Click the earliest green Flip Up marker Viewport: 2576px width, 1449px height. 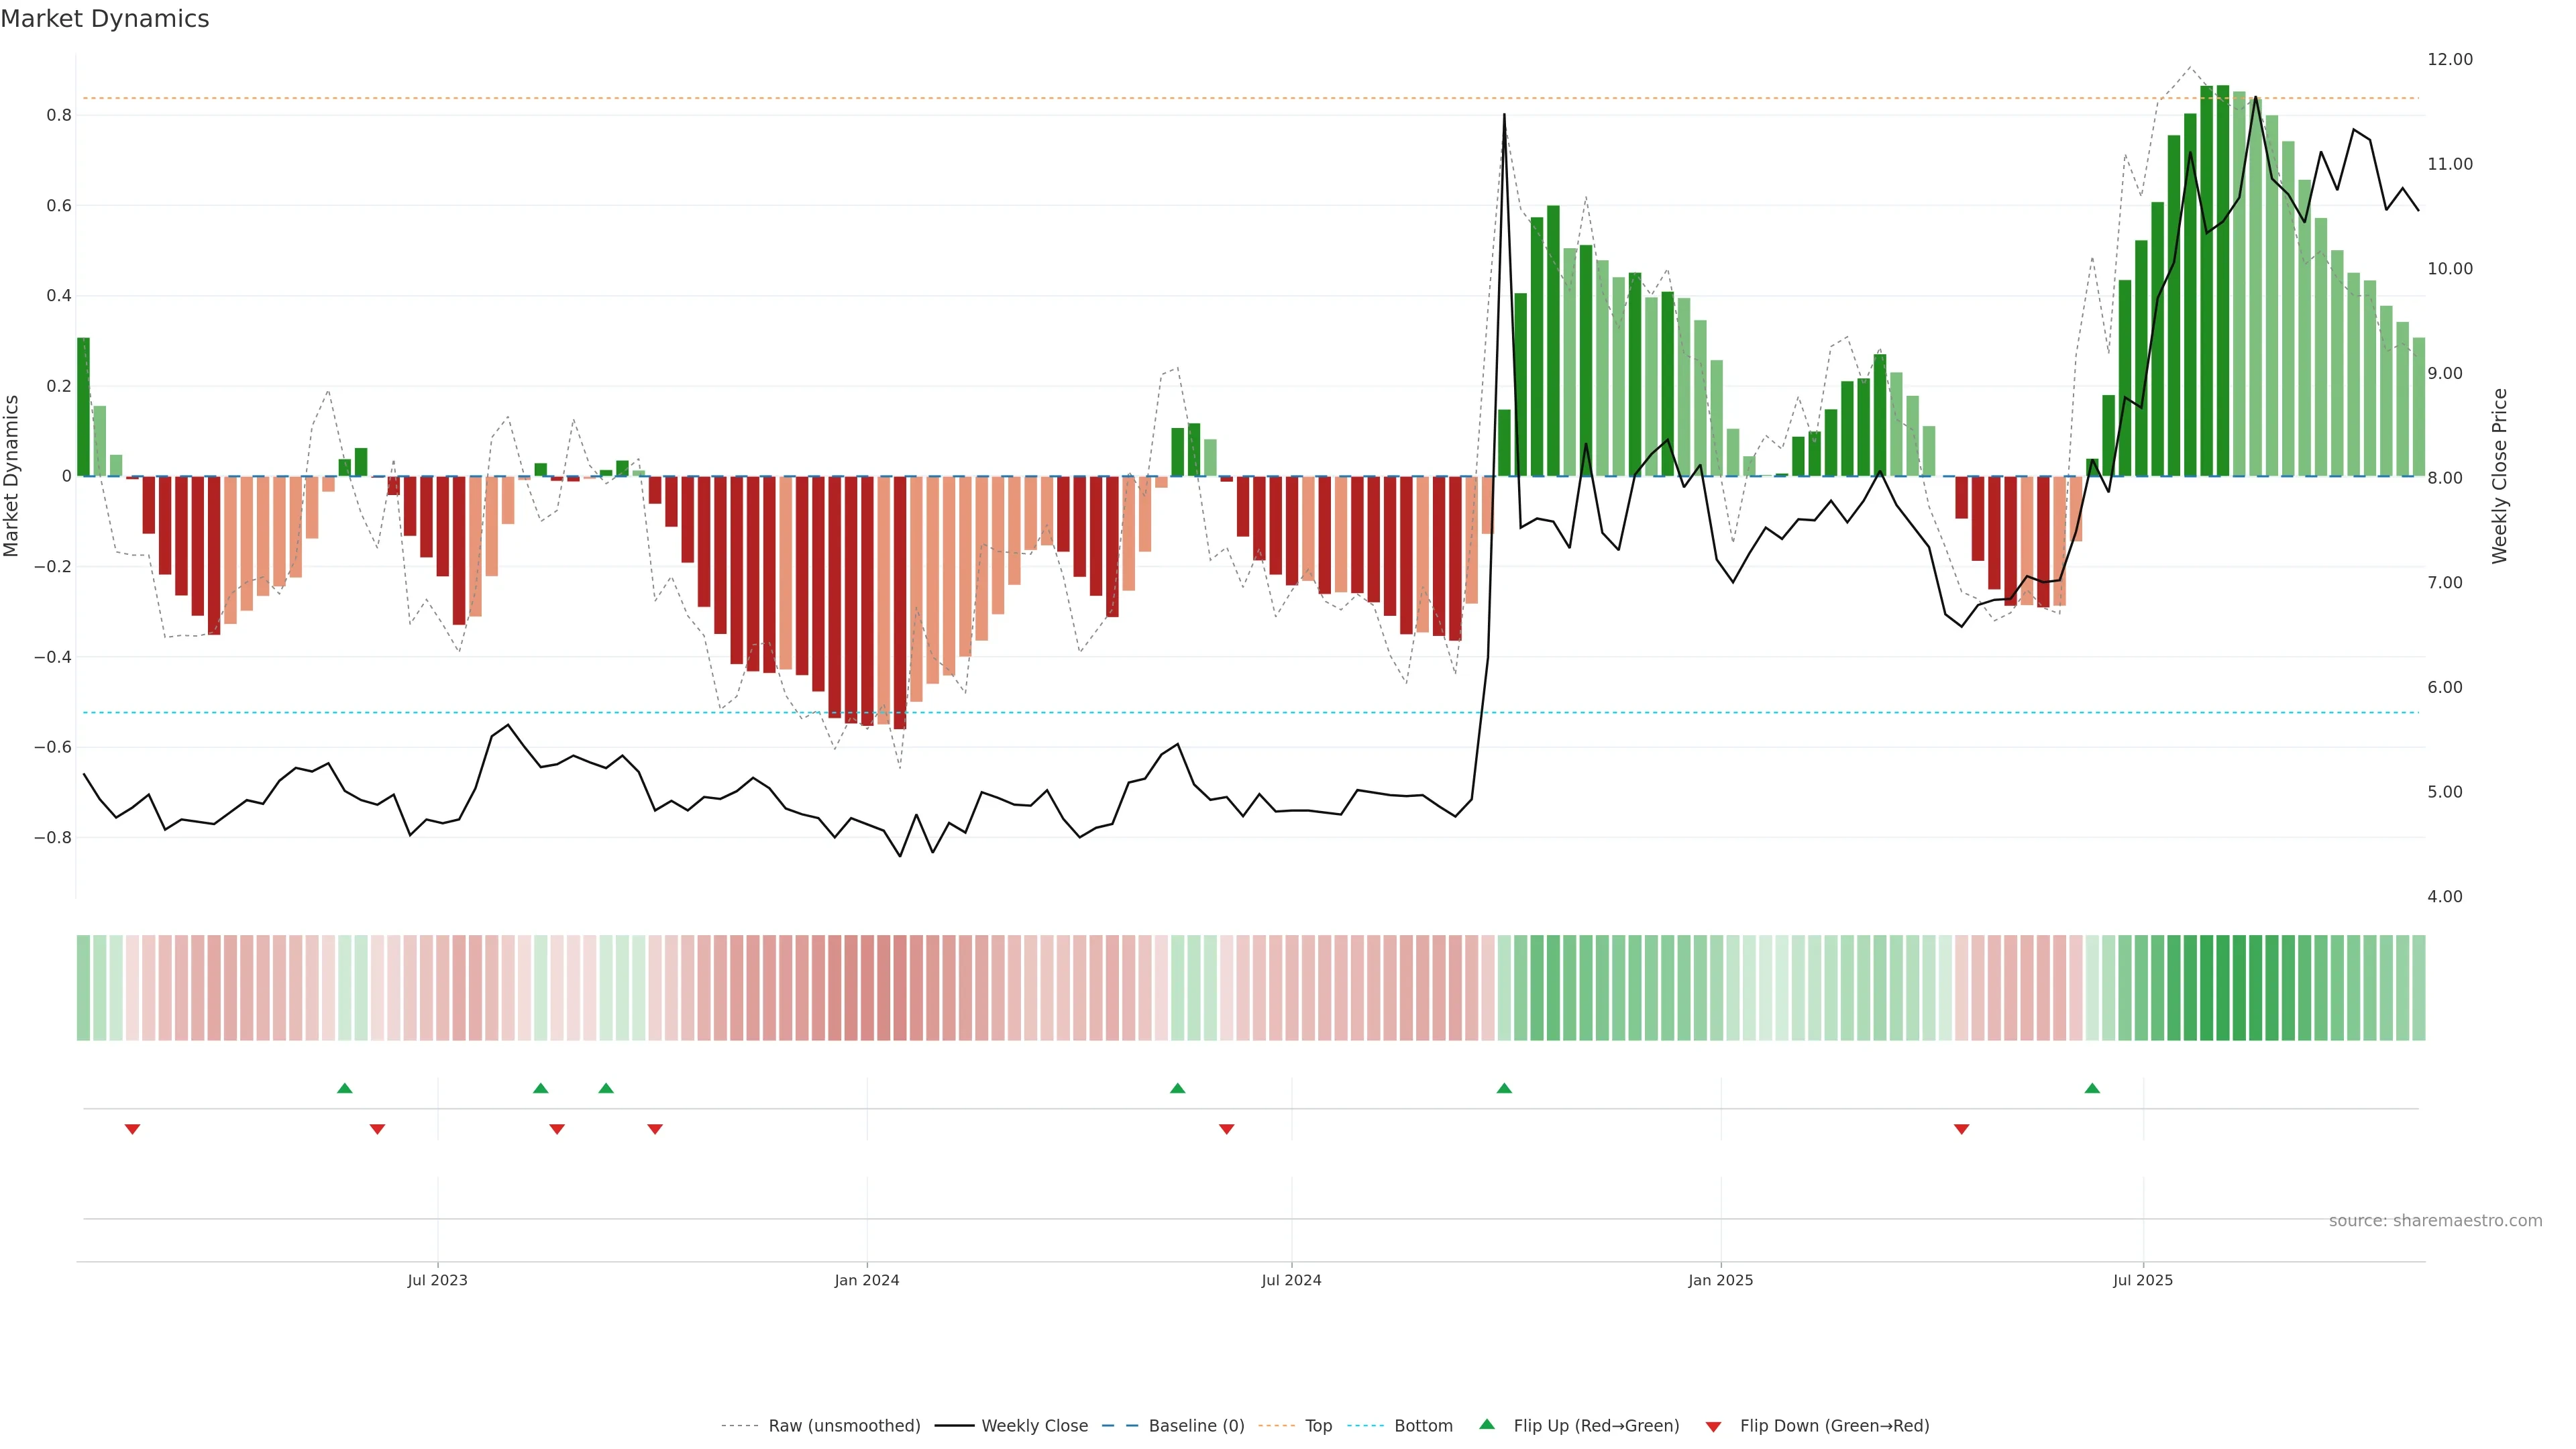pos(345,1088)
